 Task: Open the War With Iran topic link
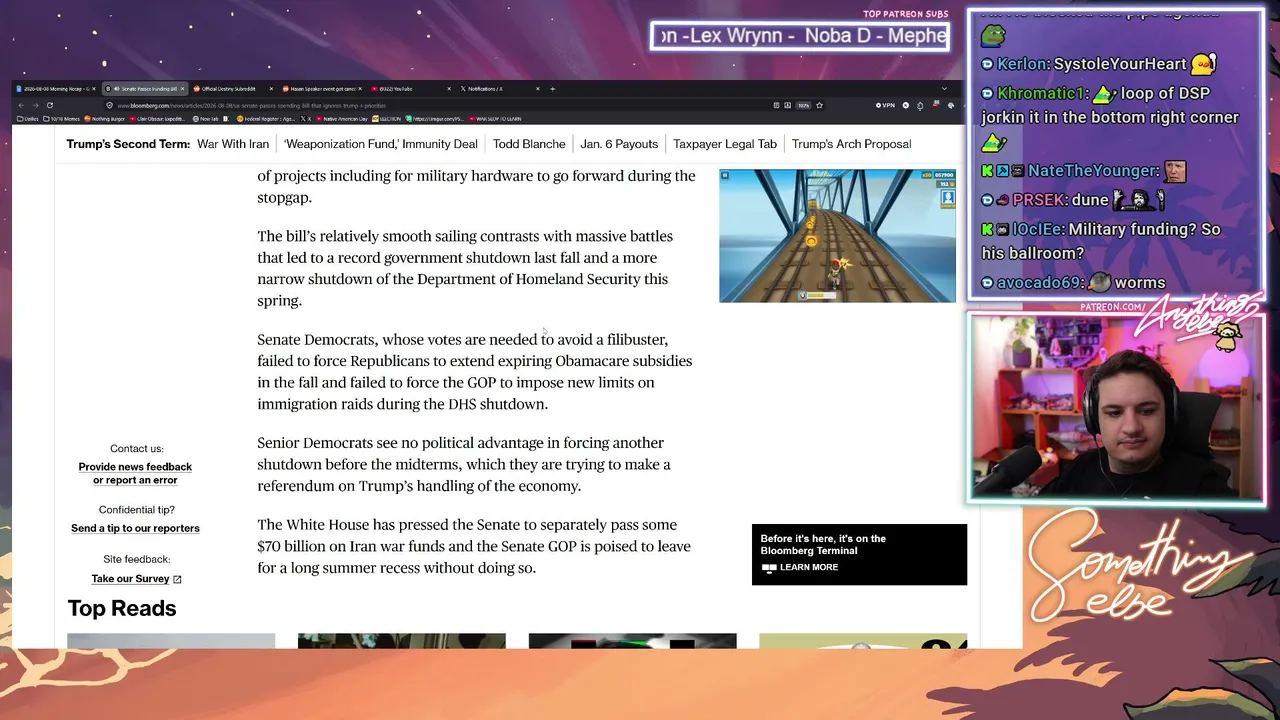click(233, 144)
